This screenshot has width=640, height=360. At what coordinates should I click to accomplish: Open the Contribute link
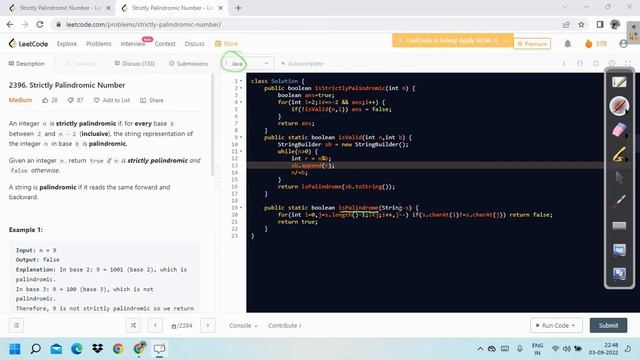pos(284,325)
